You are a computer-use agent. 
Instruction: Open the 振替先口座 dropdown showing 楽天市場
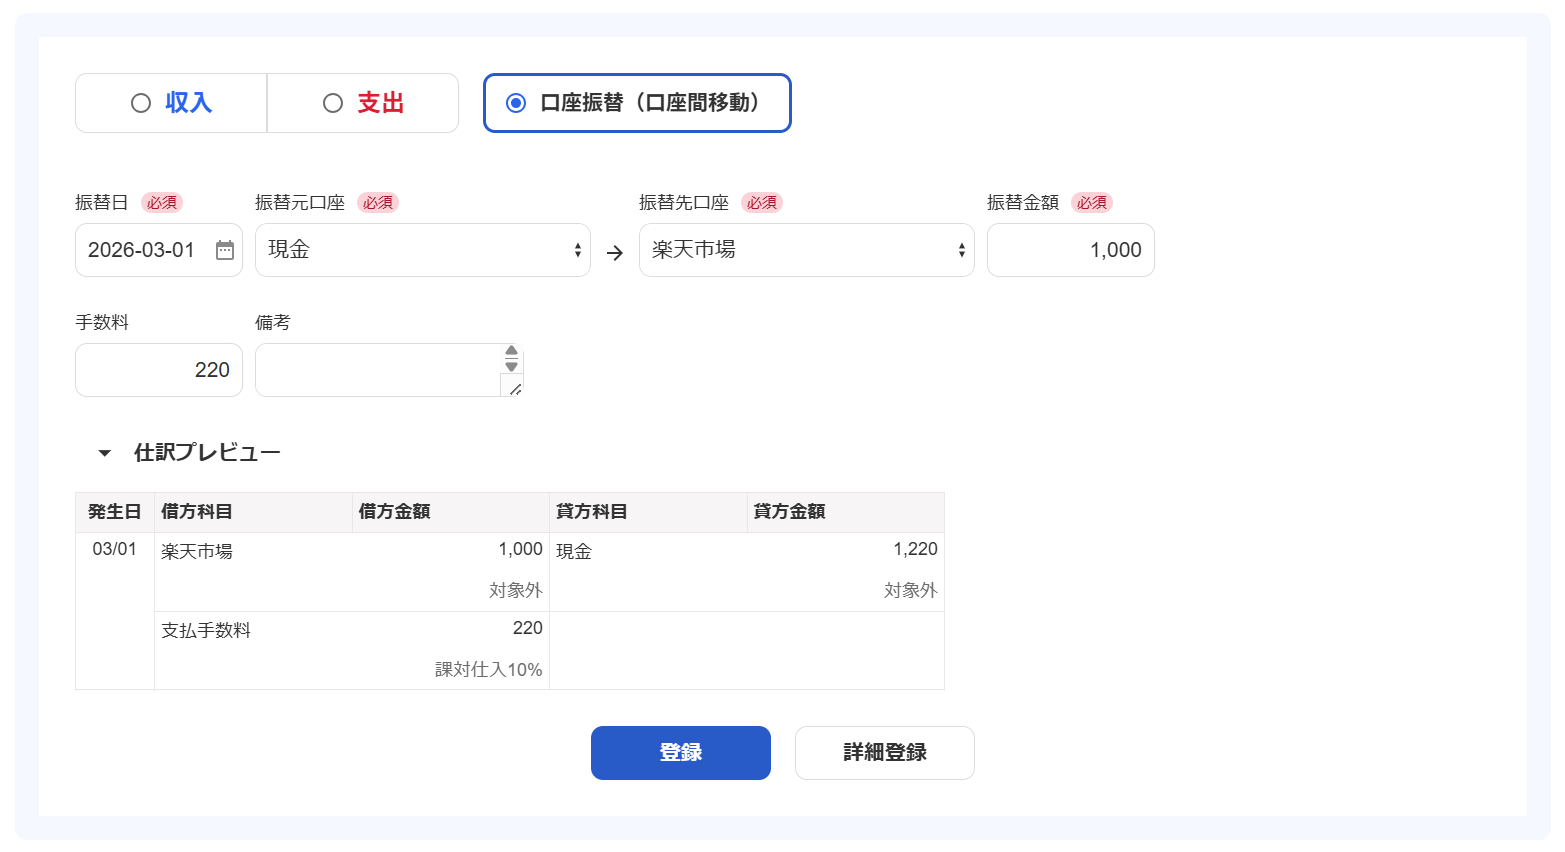tap(807, 250)
